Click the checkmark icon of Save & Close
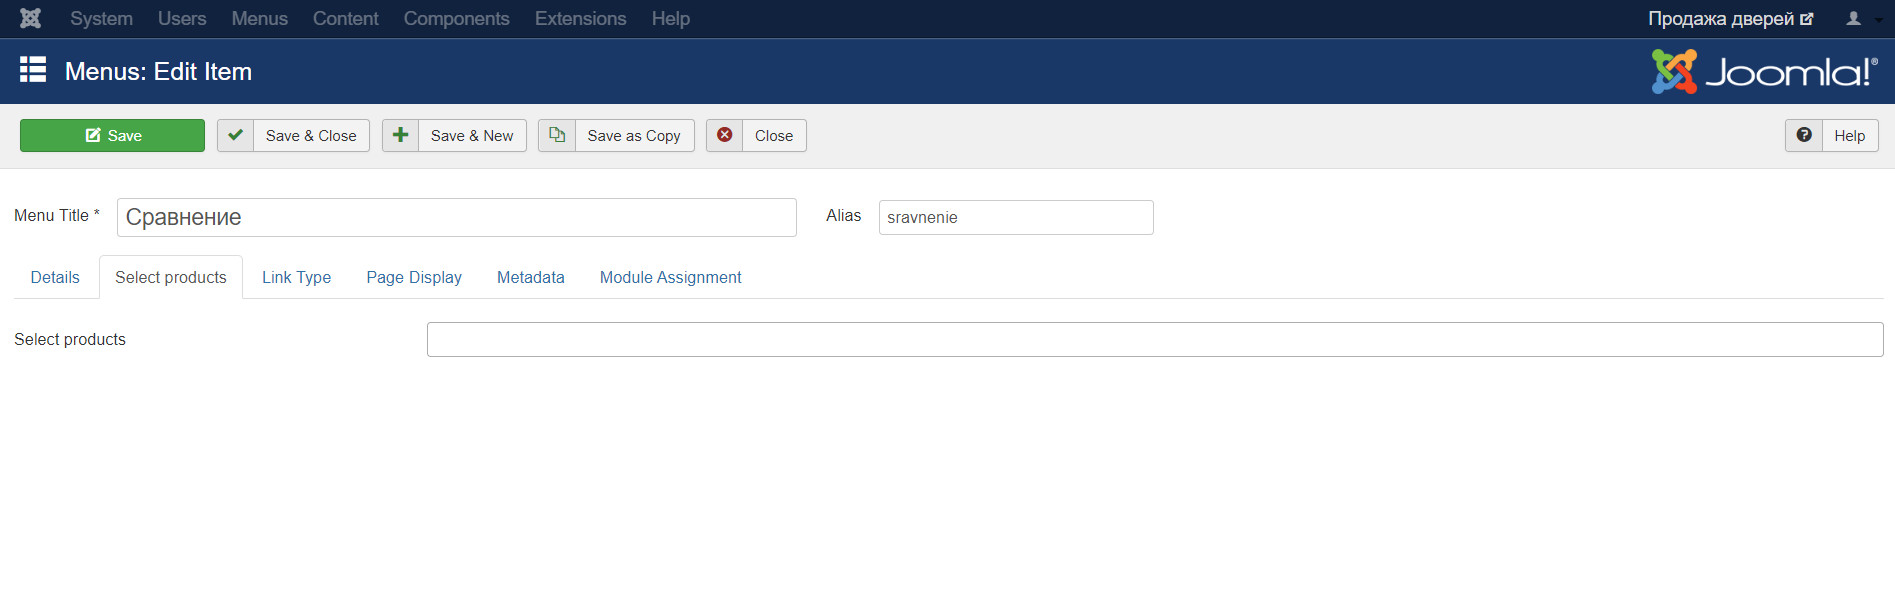The width and height of the screenshot is (1895, 594). coord(235,135)
